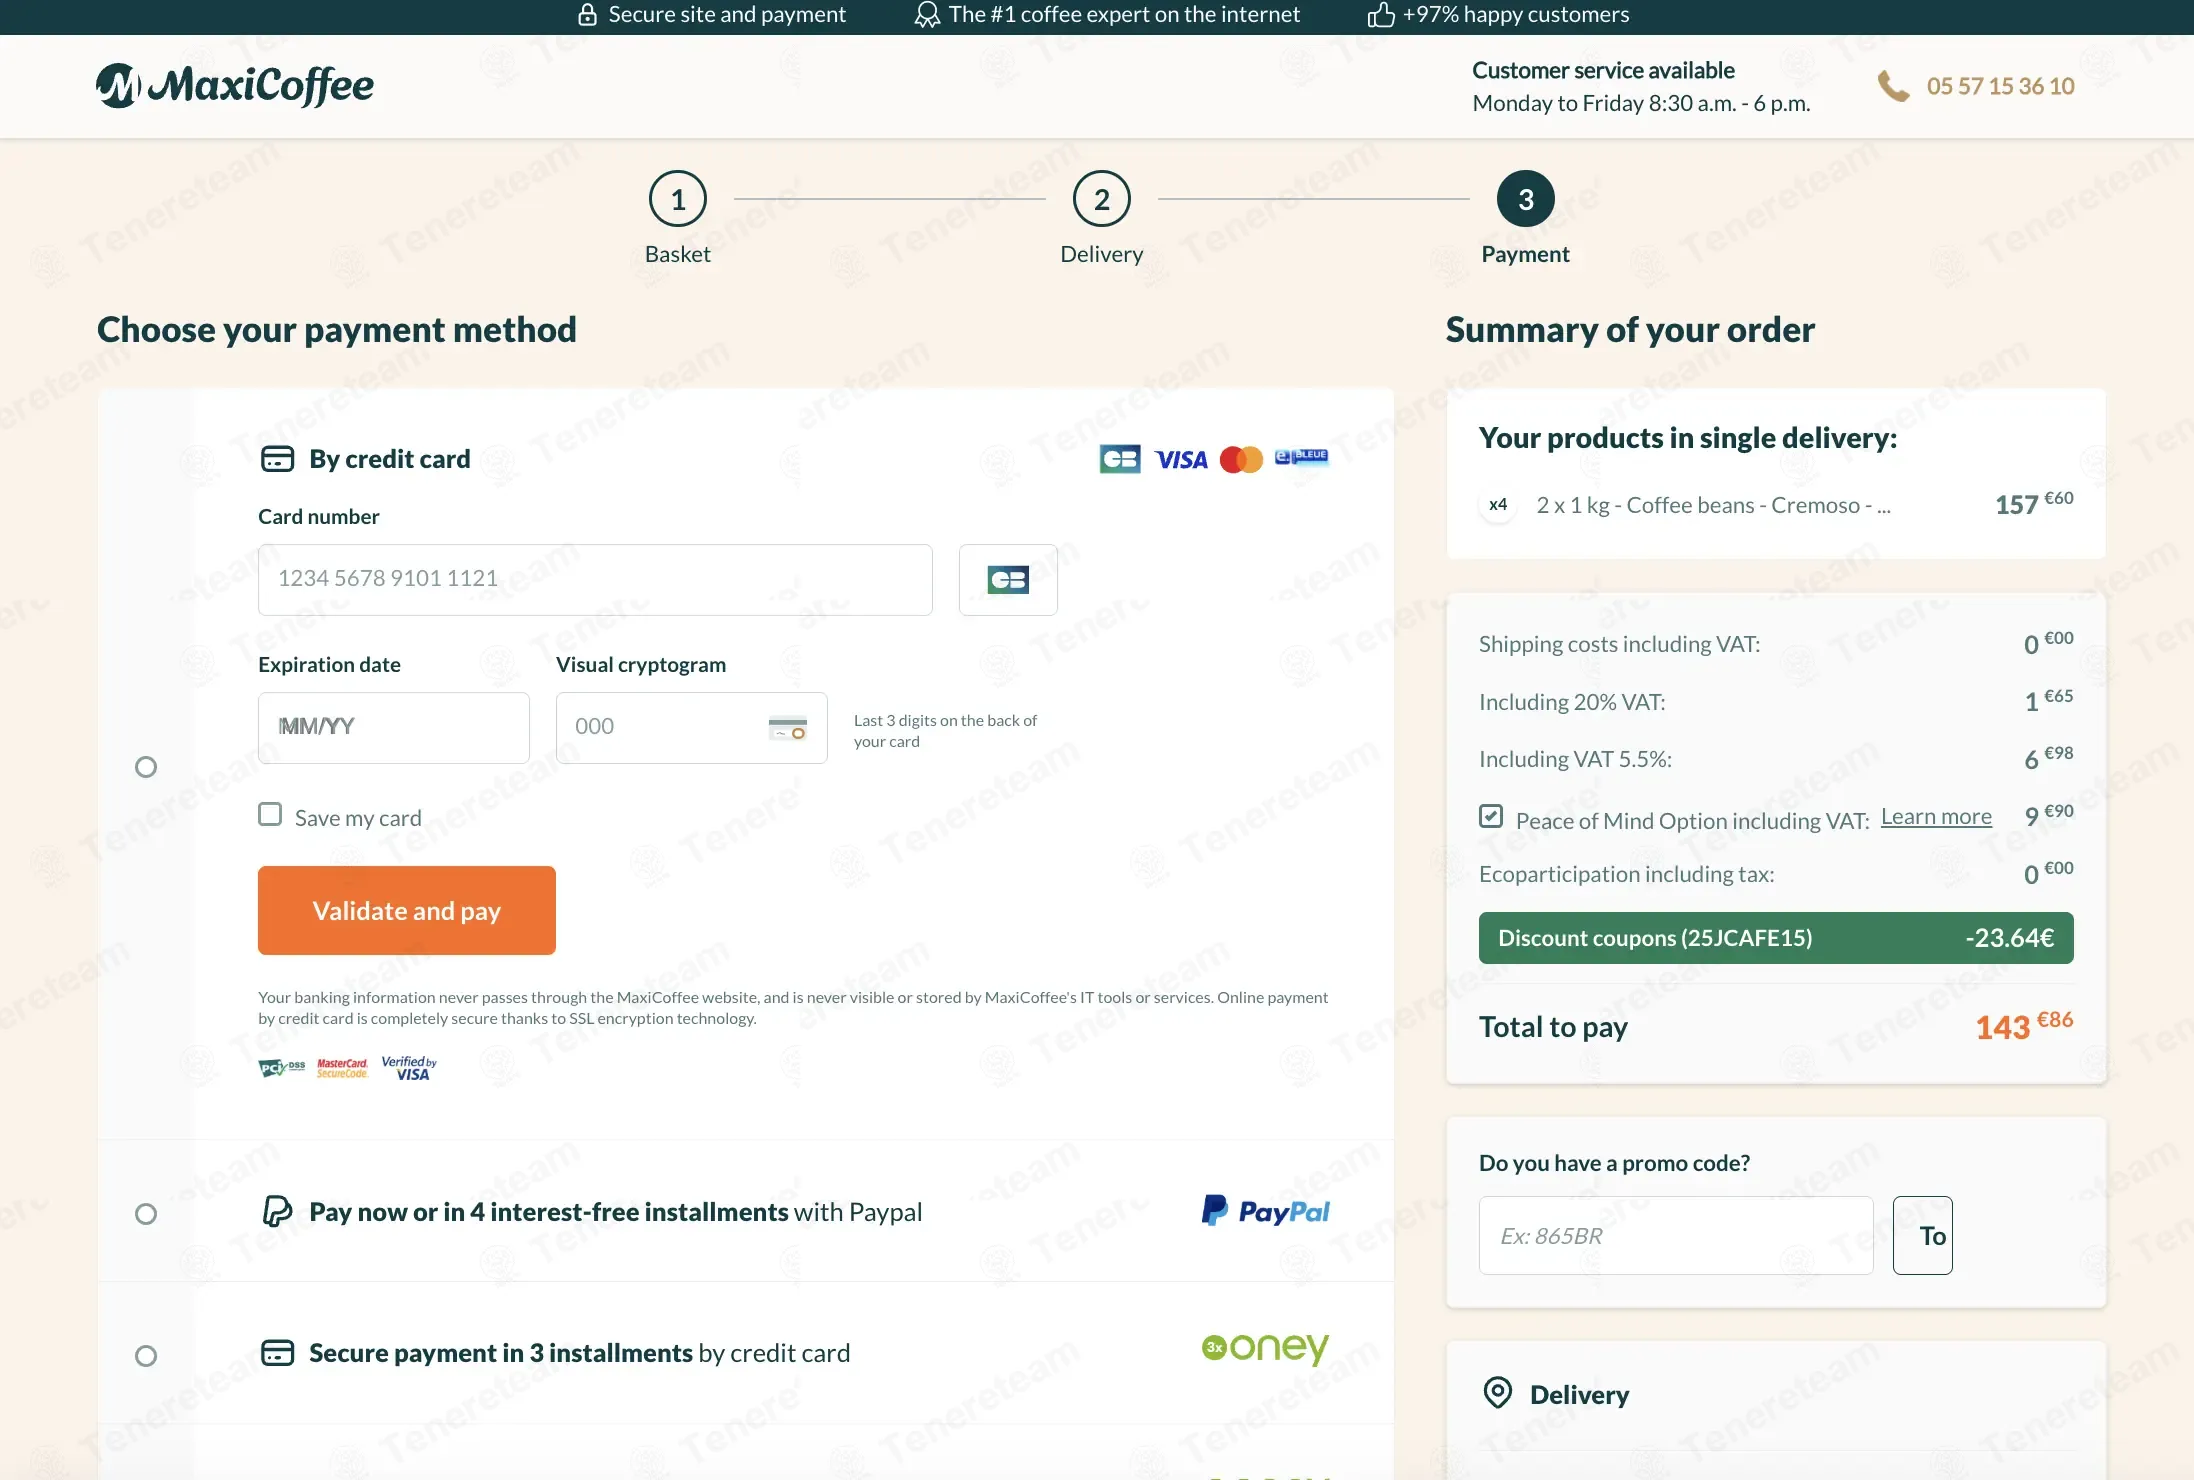Click the phone icon in header
2194x1480 pixels.
click(1893, 86)
